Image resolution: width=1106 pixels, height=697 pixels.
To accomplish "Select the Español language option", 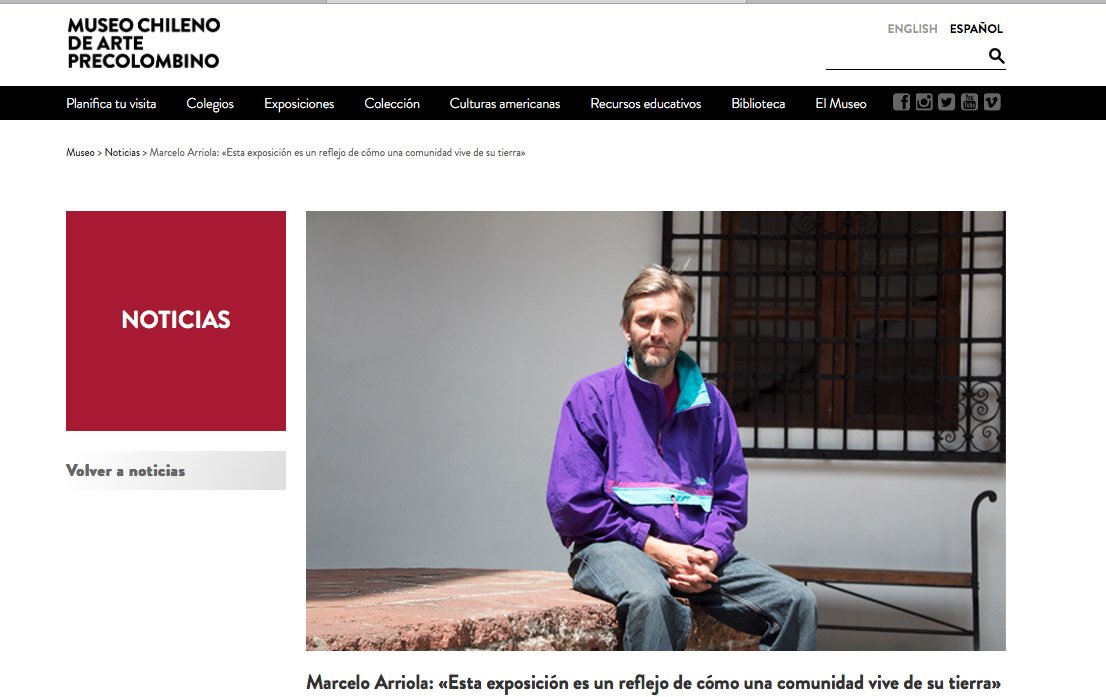I will coord(976,29).
